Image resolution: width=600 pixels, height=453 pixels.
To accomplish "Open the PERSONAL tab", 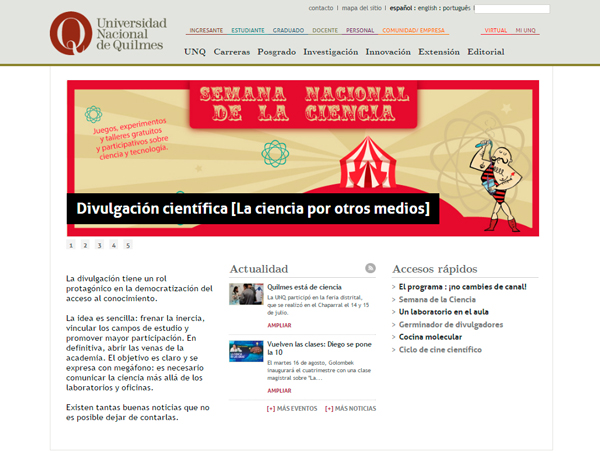I will coord(360,30).
